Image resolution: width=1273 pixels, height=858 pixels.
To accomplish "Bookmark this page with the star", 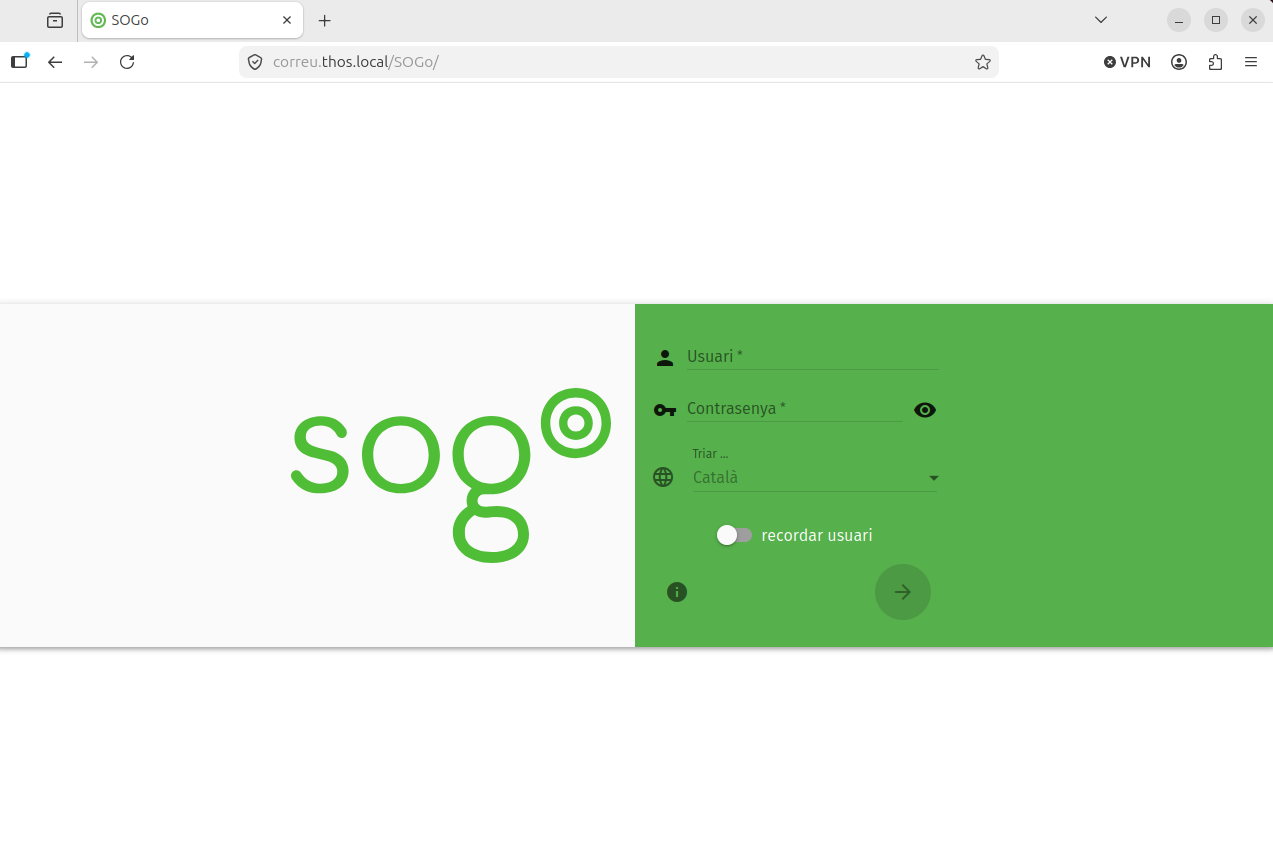I will coord(983,62).
